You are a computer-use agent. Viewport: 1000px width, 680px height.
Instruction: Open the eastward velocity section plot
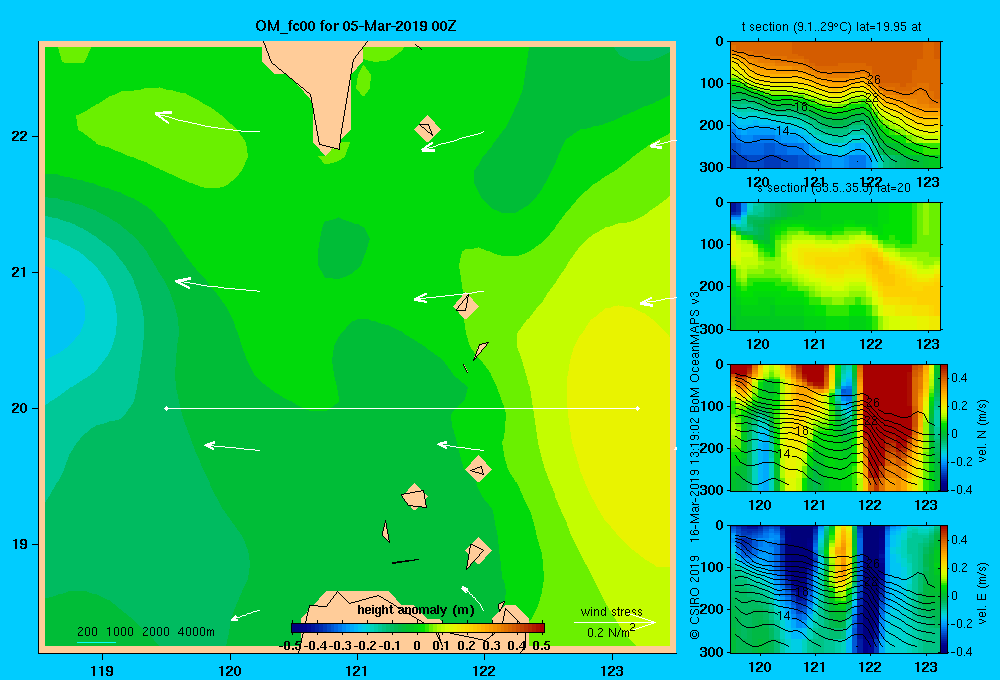click(835, 589)
